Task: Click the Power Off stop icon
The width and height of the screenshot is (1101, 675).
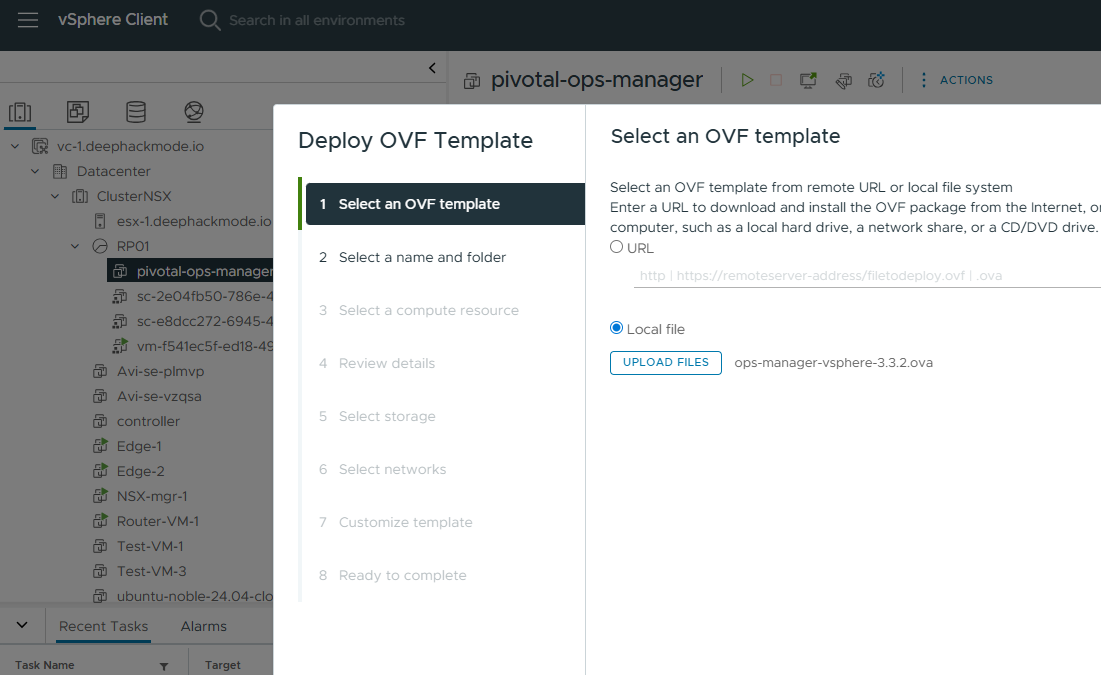Action: [776, 80]
